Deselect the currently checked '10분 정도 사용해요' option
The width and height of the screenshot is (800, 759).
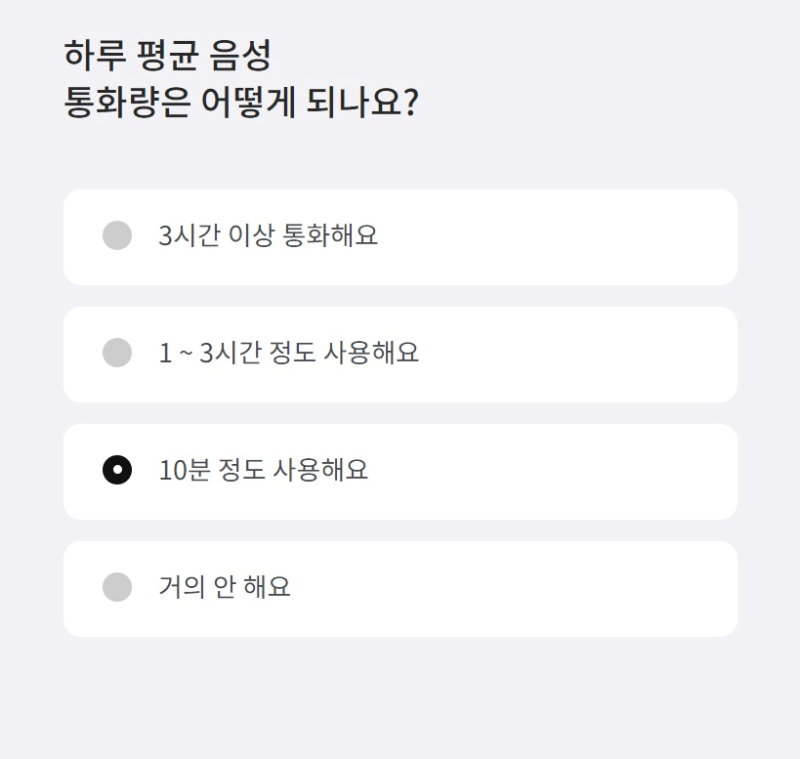pyautogui.click(x=118, y=471)
